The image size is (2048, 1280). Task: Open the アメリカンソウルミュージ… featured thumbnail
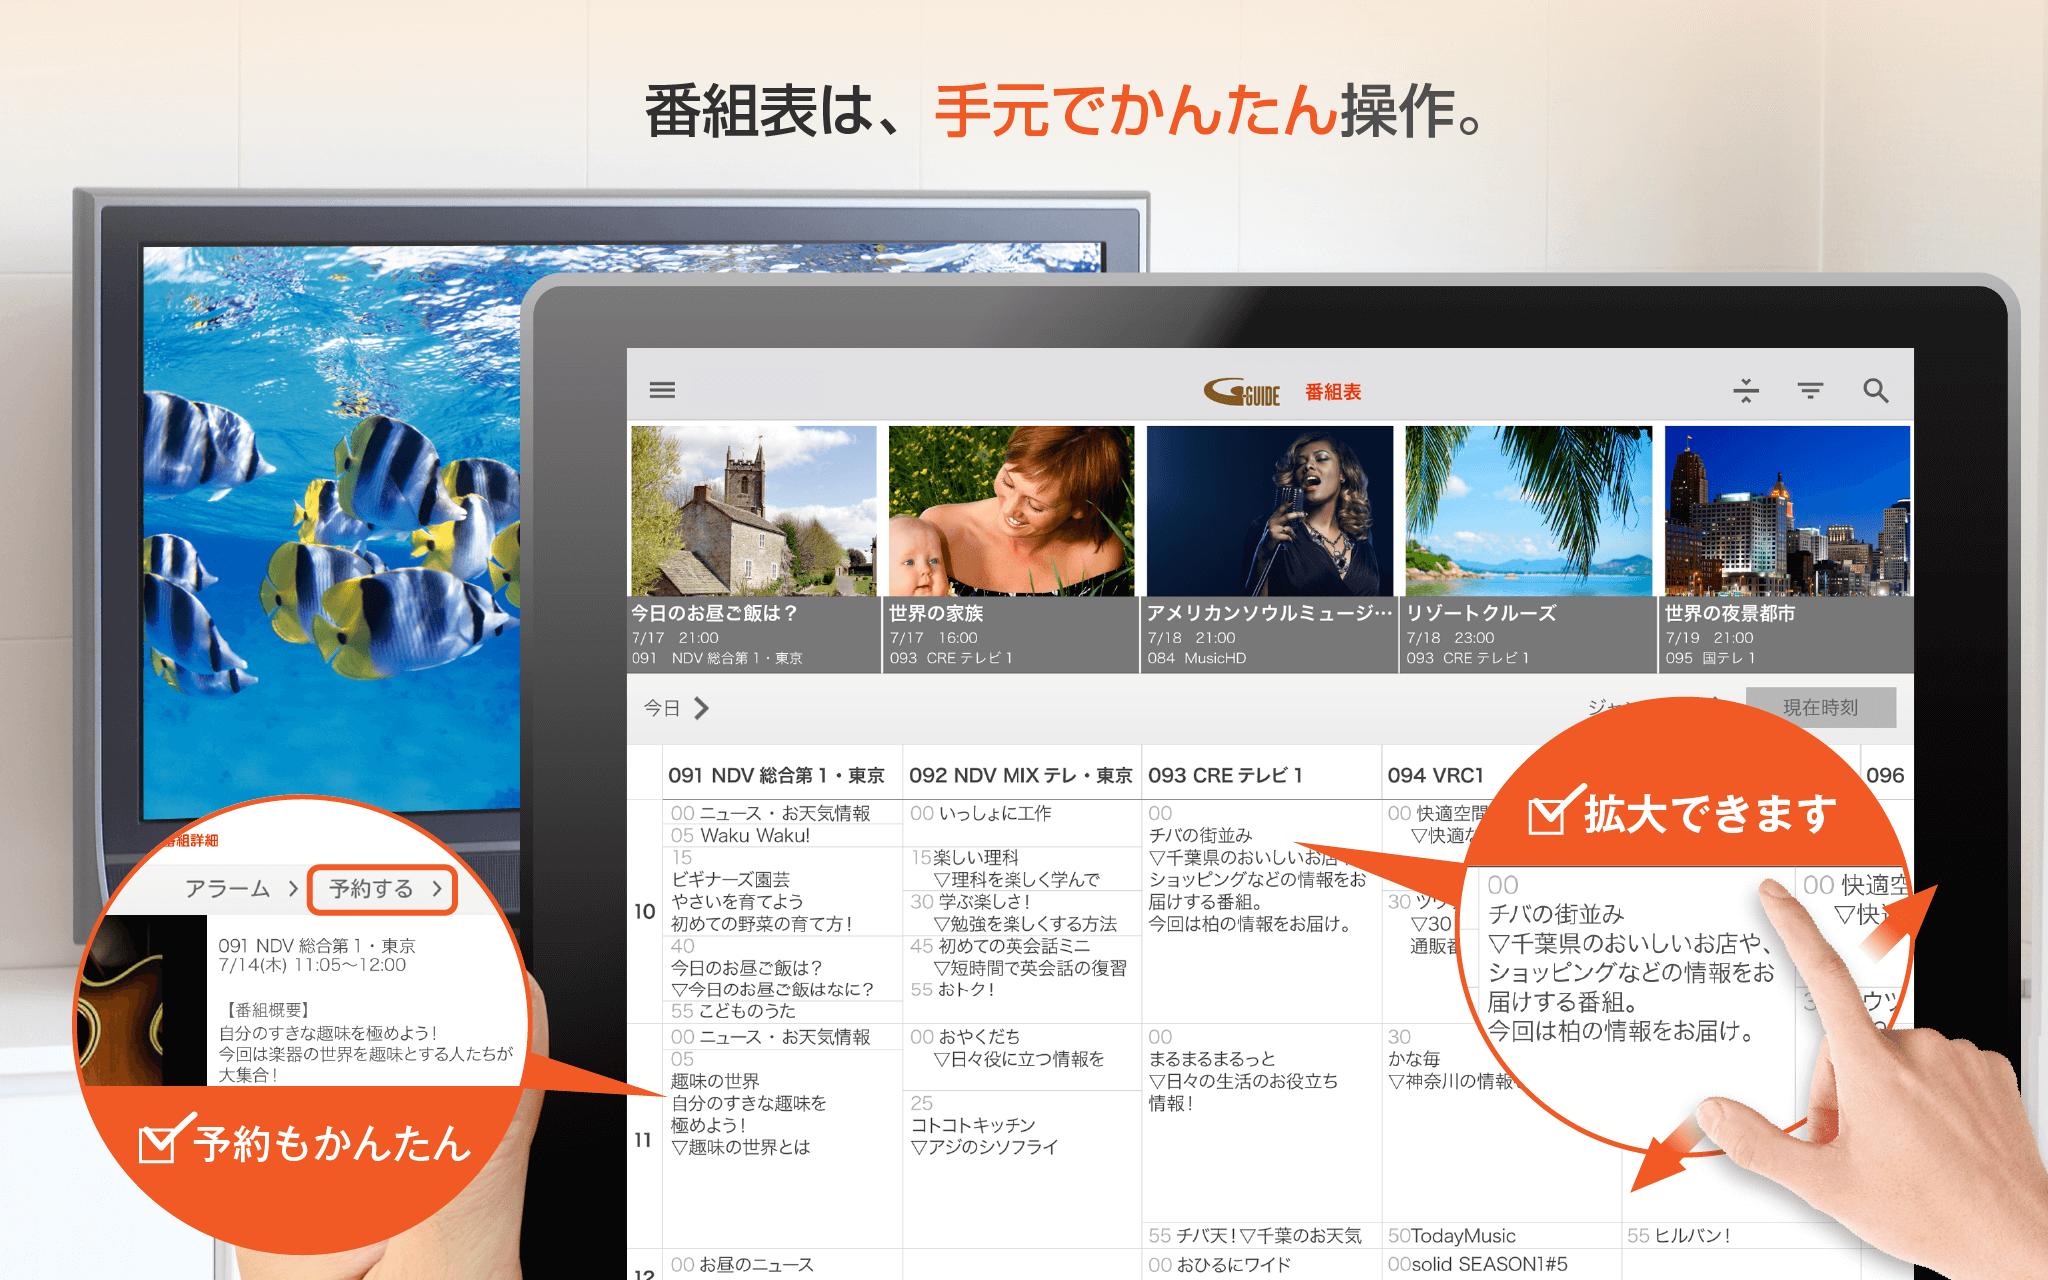pos(1270,549)
